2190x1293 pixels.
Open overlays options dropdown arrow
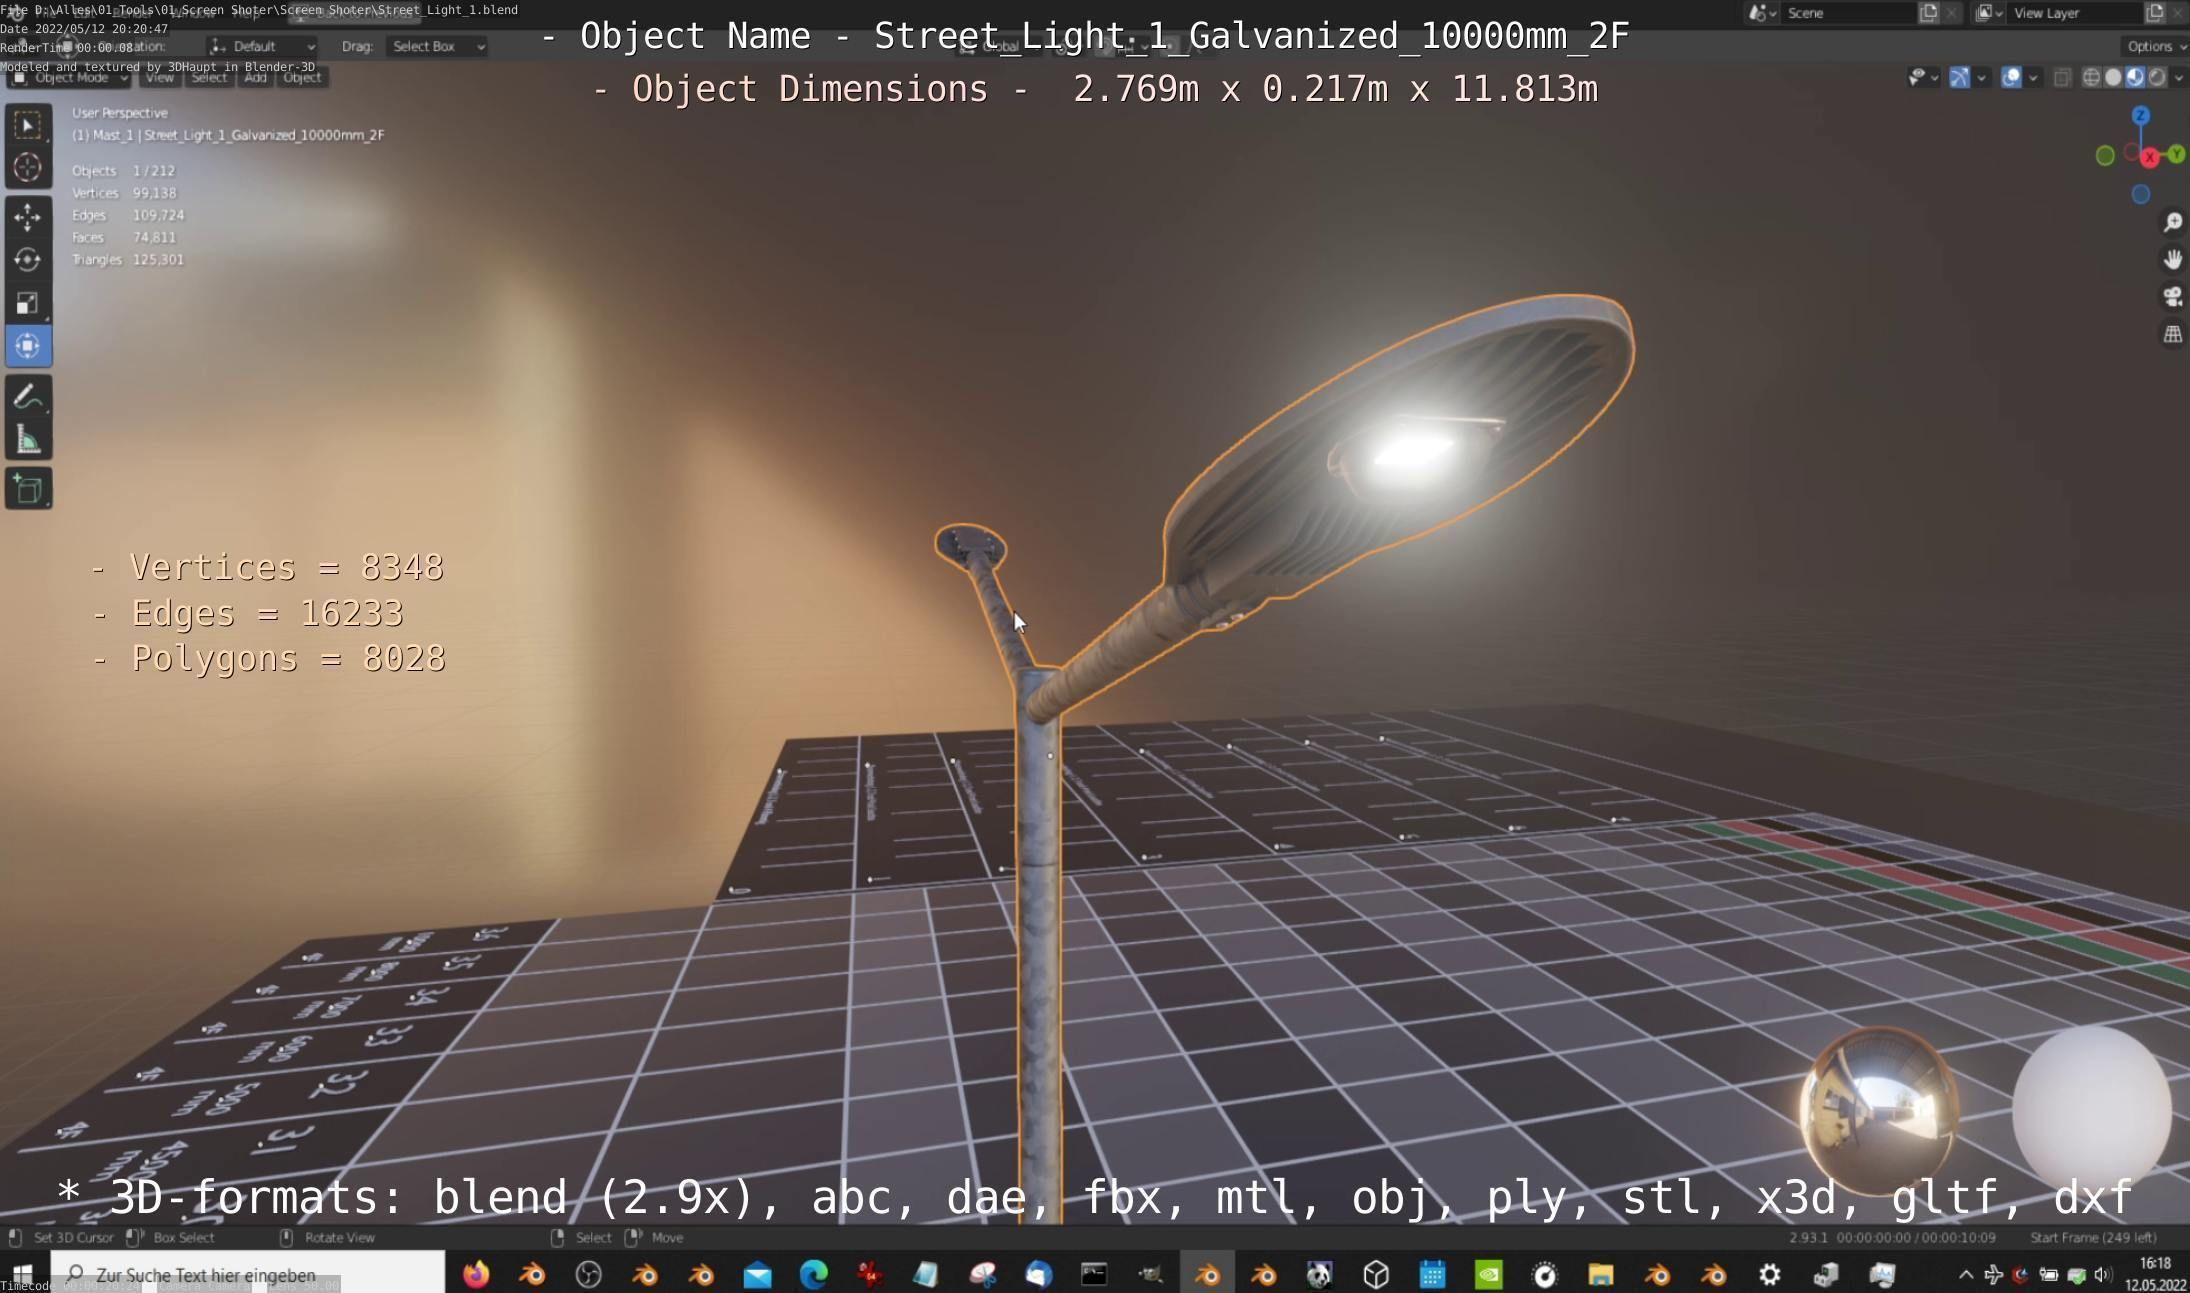[x=2032, y=77]
